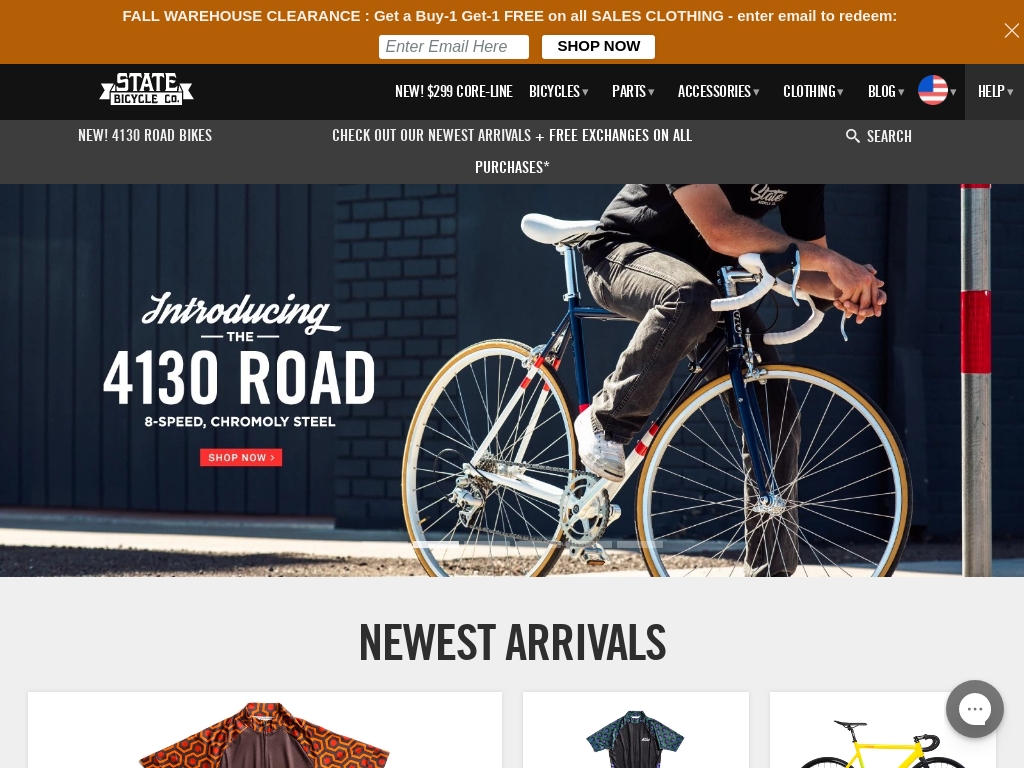Image resolution: width=1024 pixels, height=768 pixels.
Task: Click the search magnifier icon
Action: 852,136
